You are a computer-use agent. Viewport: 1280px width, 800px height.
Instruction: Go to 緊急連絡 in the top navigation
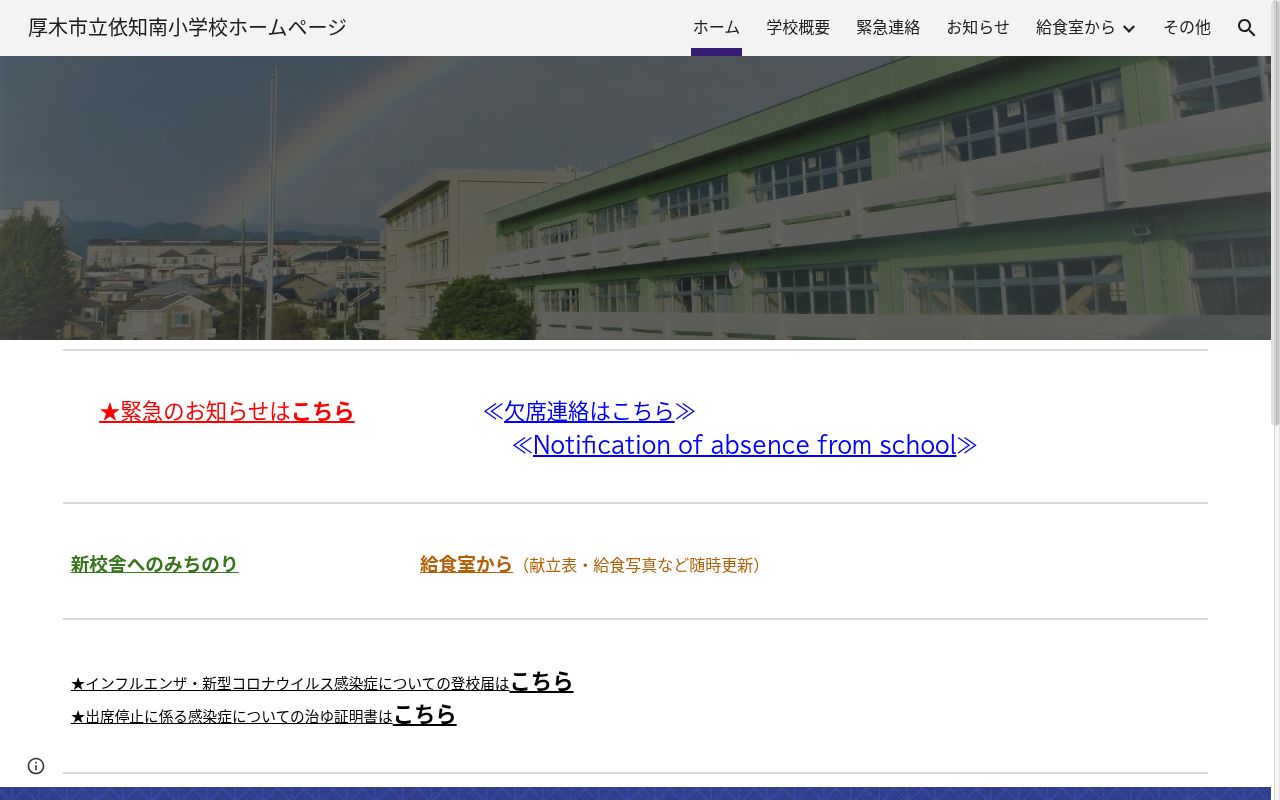tap(888, 28)
